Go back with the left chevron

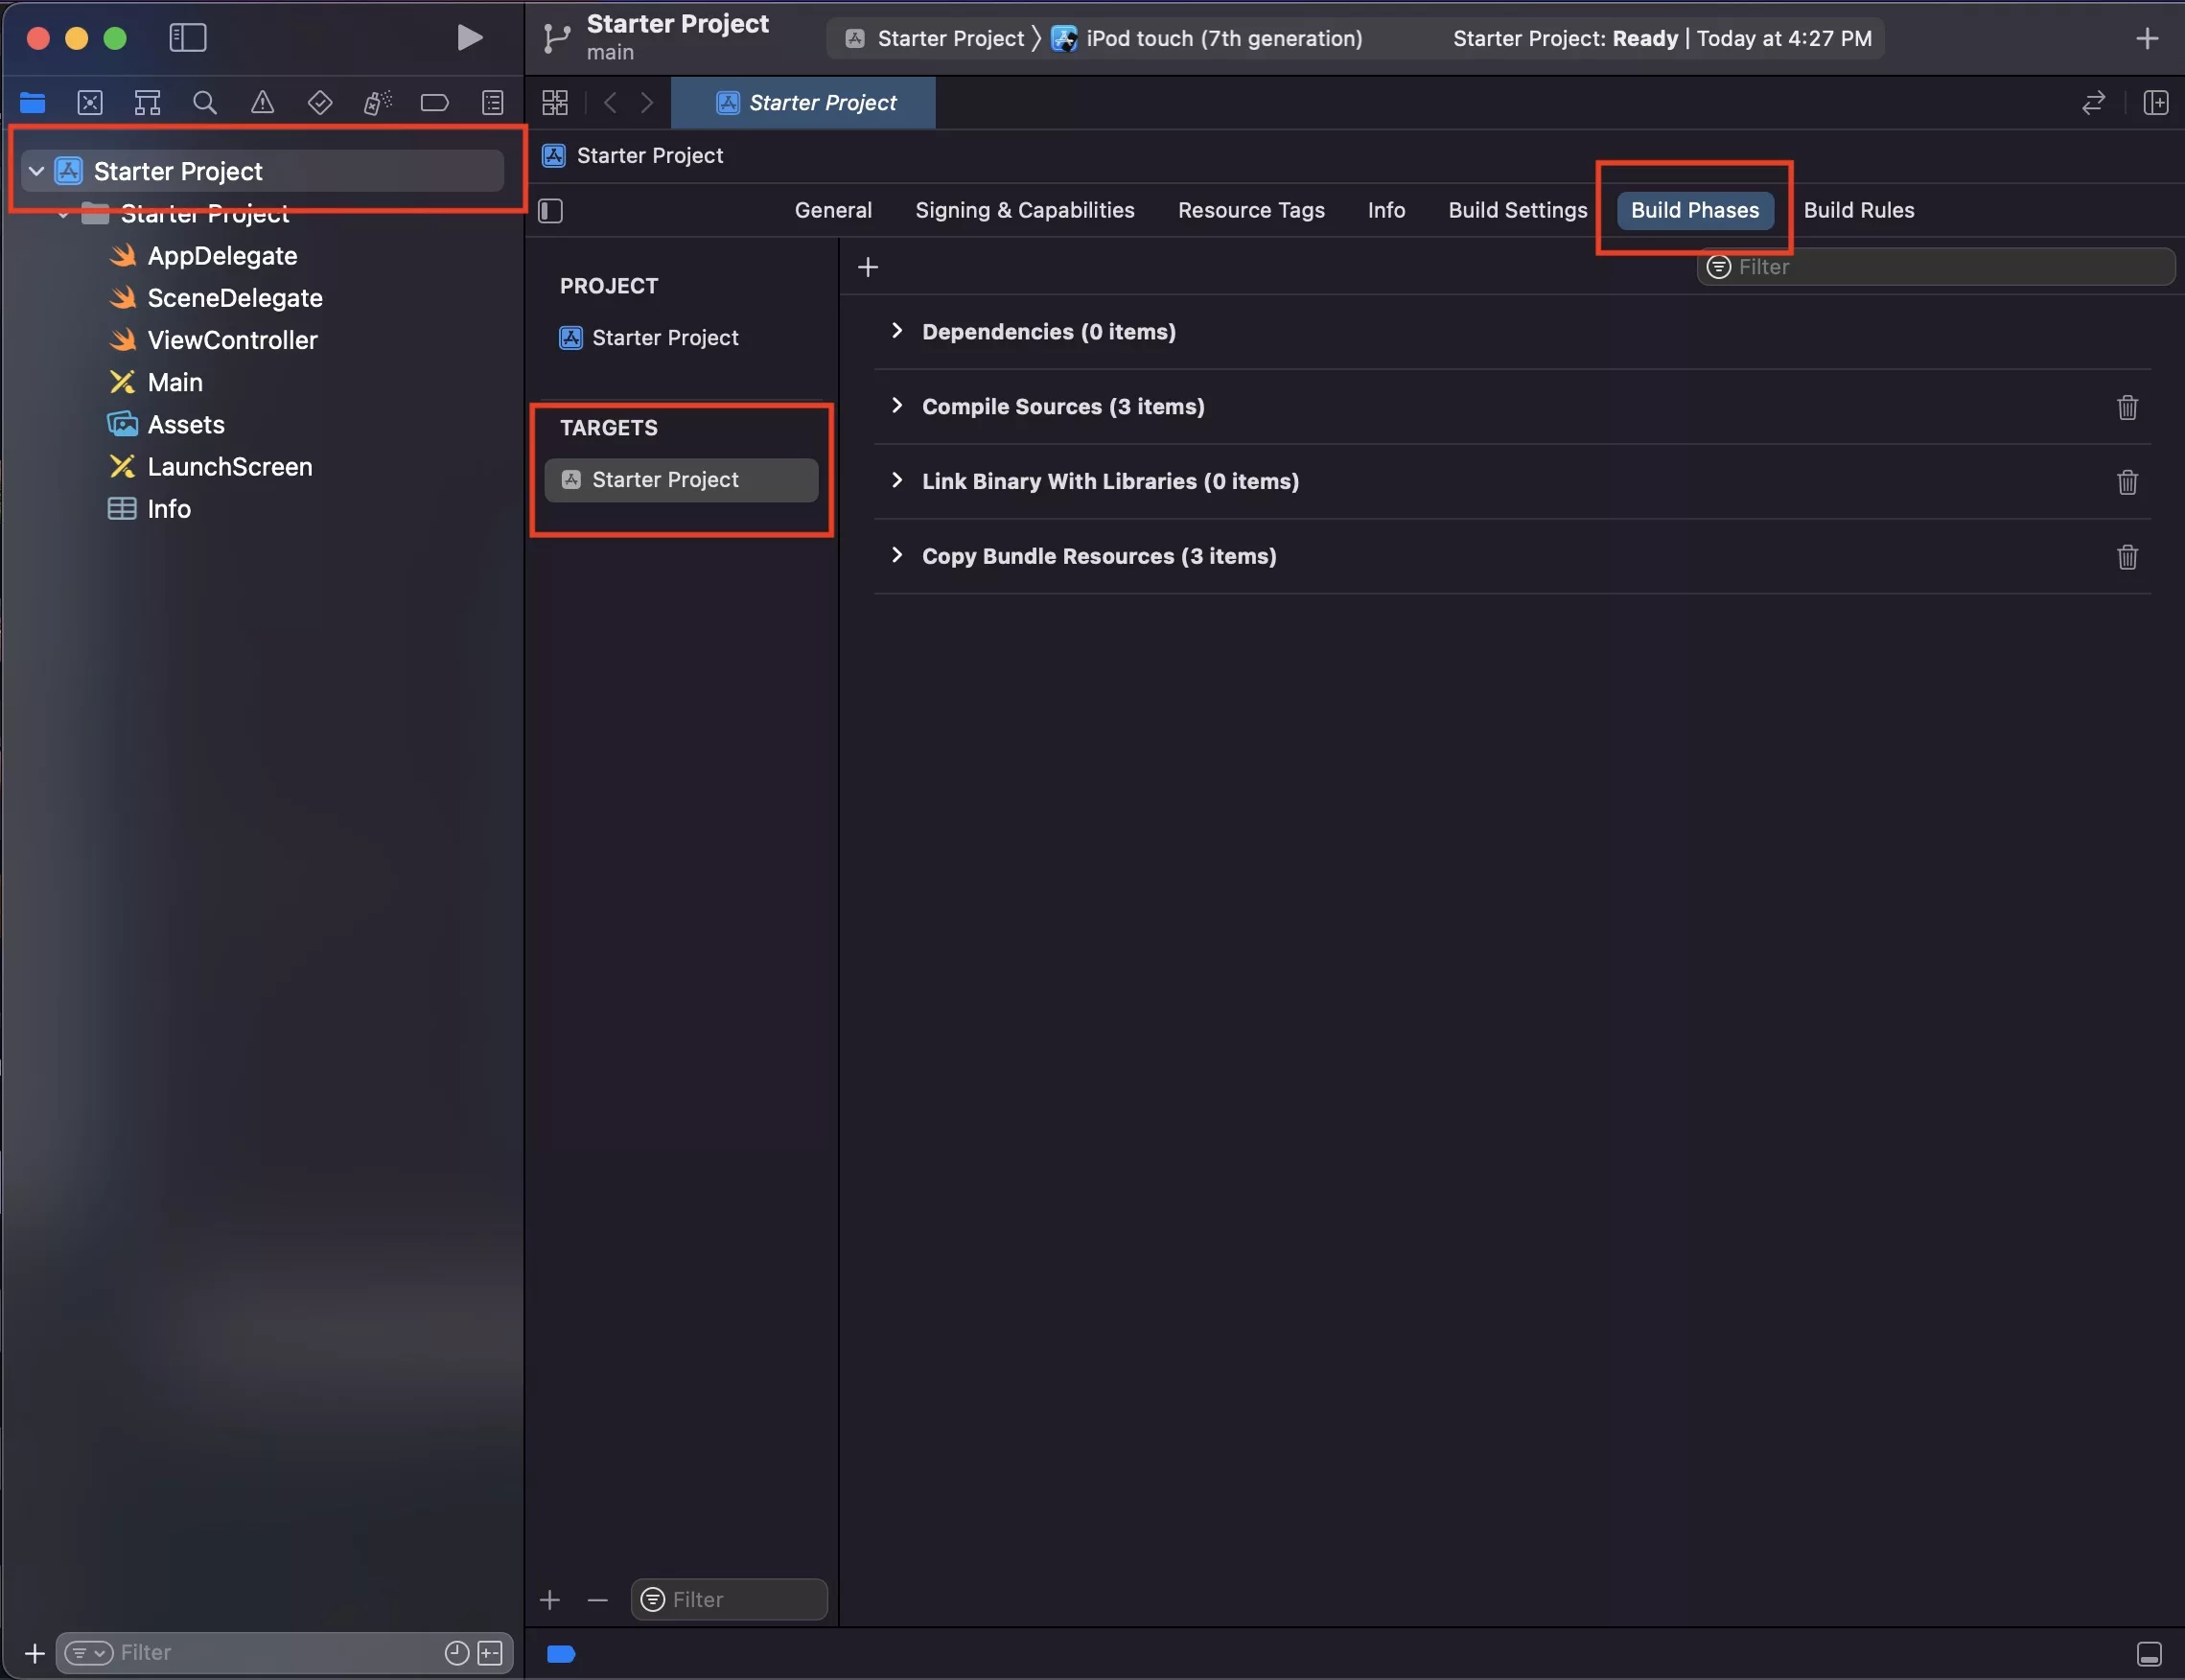pos(610,102)
